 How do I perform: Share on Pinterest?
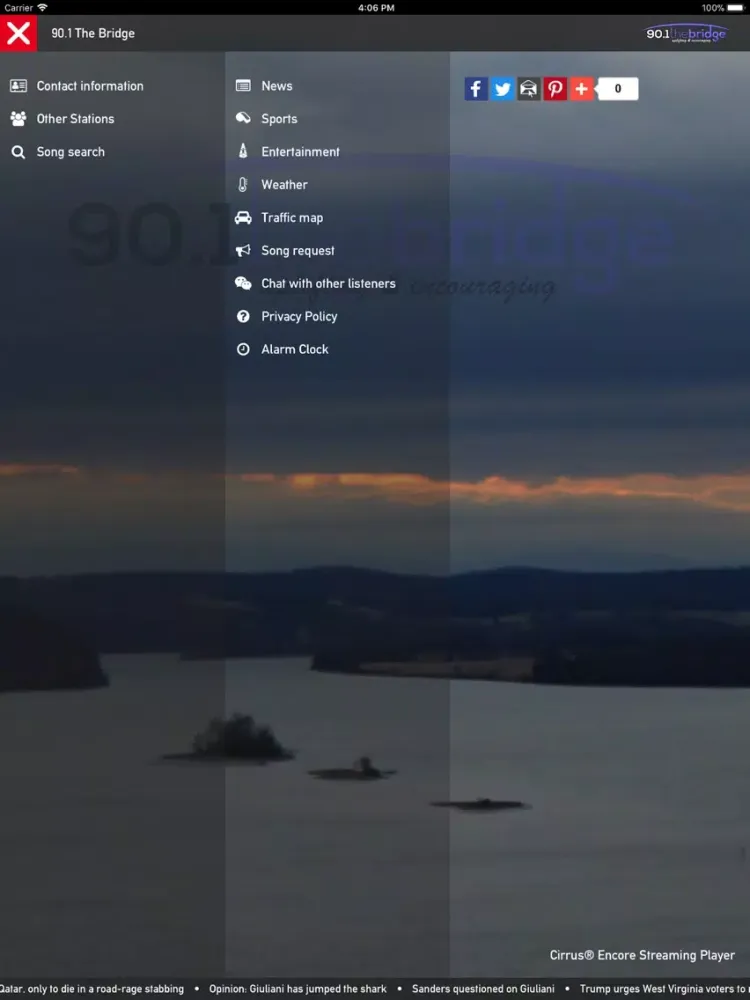tap(555, 89)
